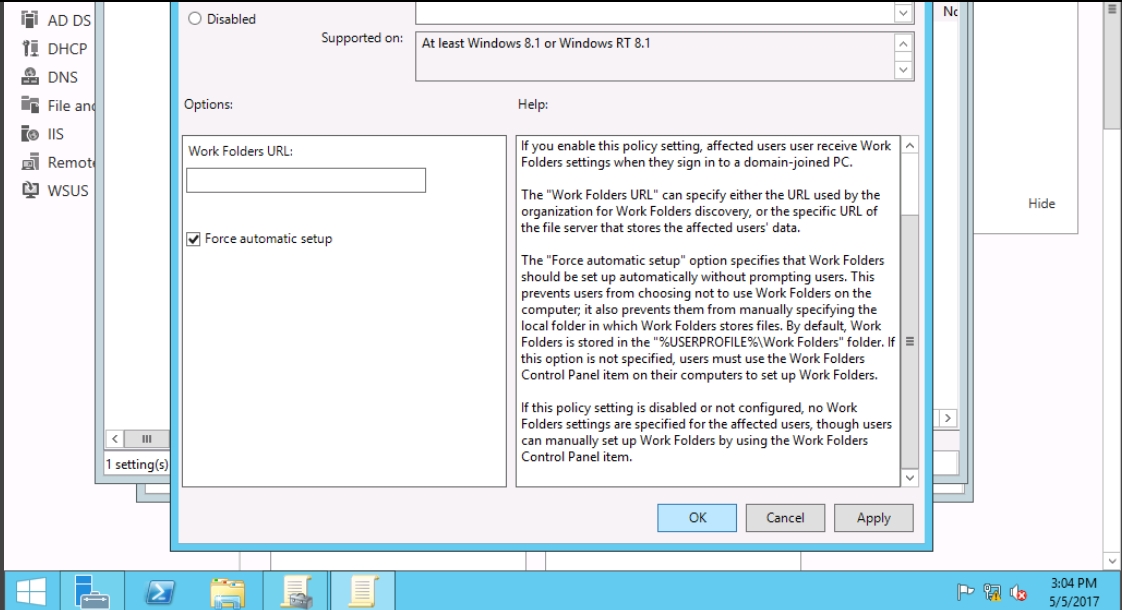Screen dimensions: 1122x610
Task: Click Help text scroll-down arrow
Action: [x=909, y=479]
